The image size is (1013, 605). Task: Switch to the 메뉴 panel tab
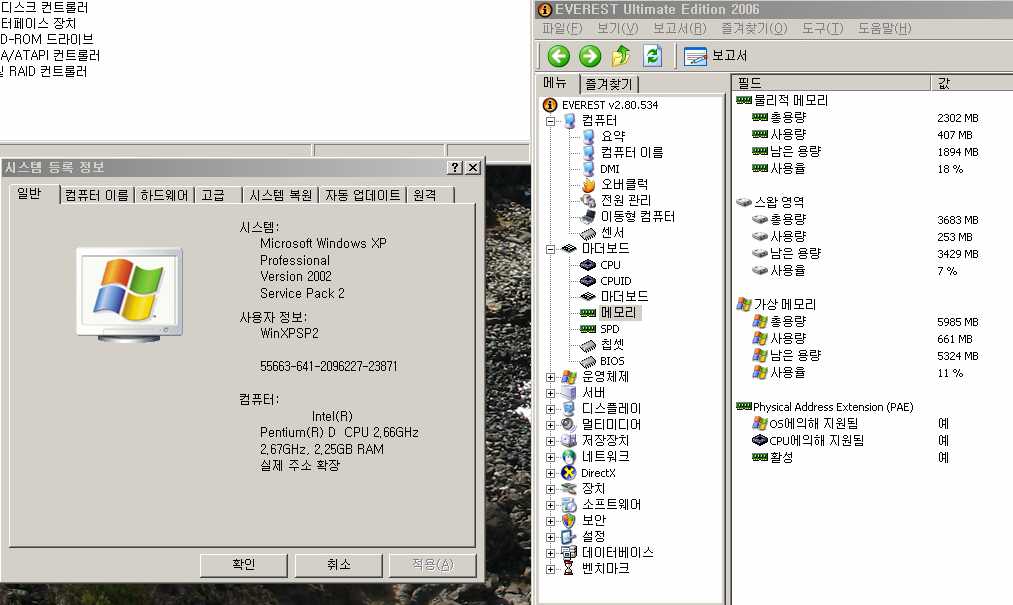point(556,83)
